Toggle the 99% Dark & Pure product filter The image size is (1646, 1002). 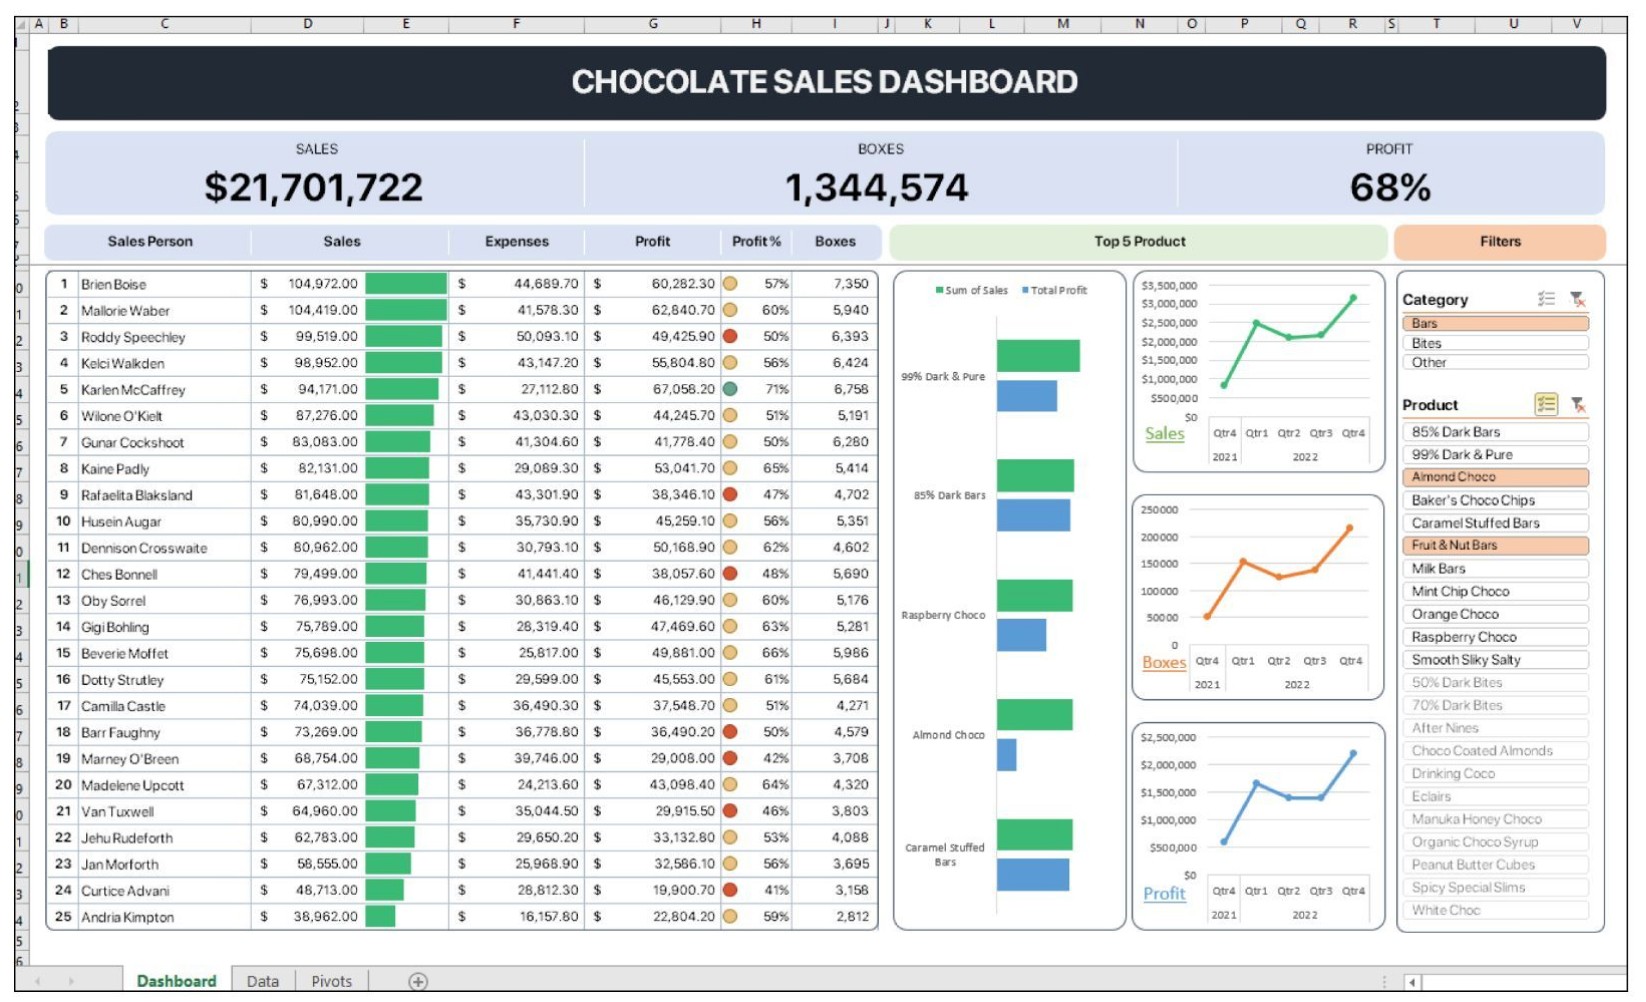click(1495, 454)
